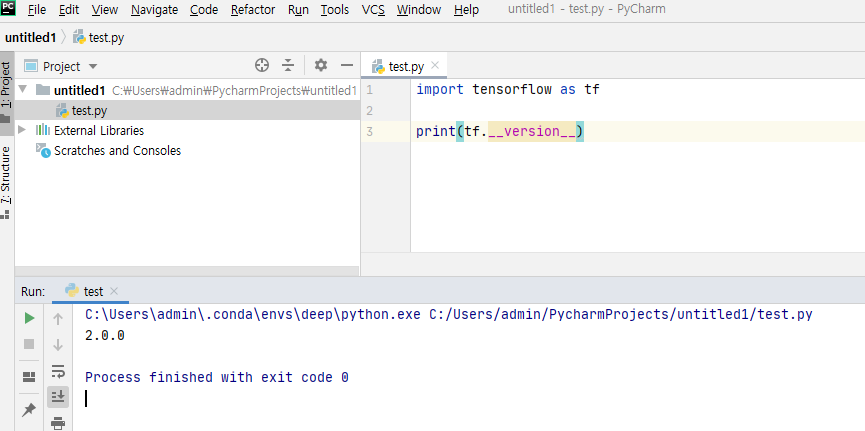Click on 'import tensorflow as tf' line

click(508, 89)
